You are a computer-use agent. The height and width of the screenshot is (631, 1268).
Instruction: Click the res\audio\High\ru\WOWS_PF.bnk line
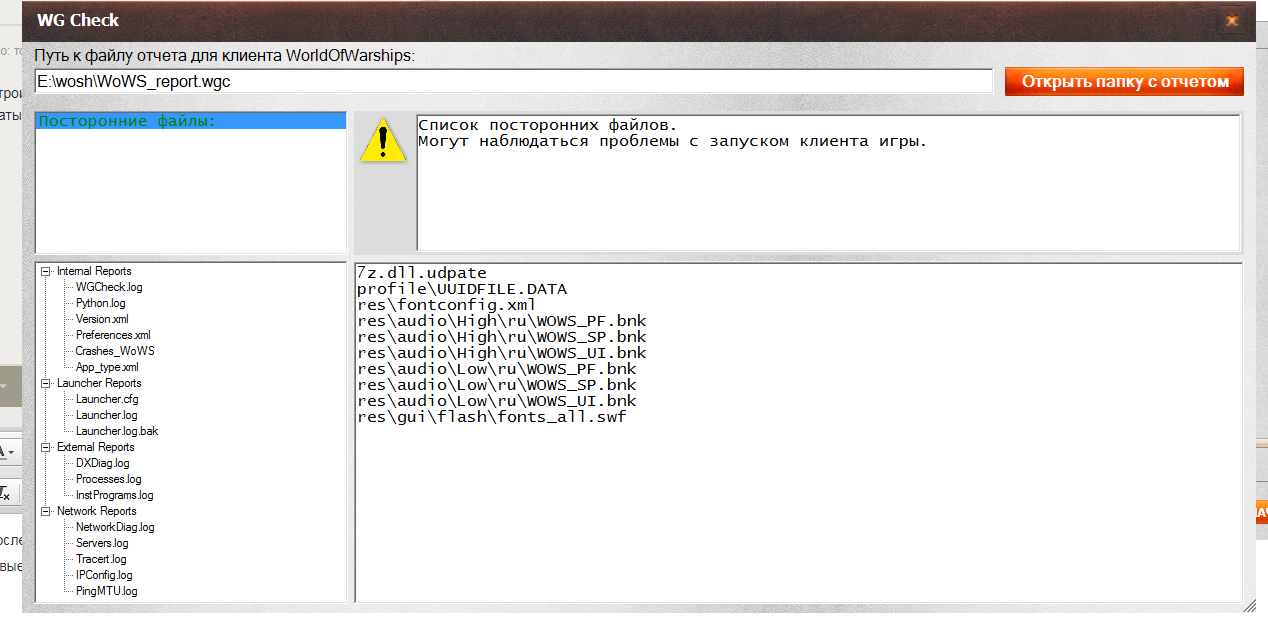pyautogui.click(x=502, y=321)
